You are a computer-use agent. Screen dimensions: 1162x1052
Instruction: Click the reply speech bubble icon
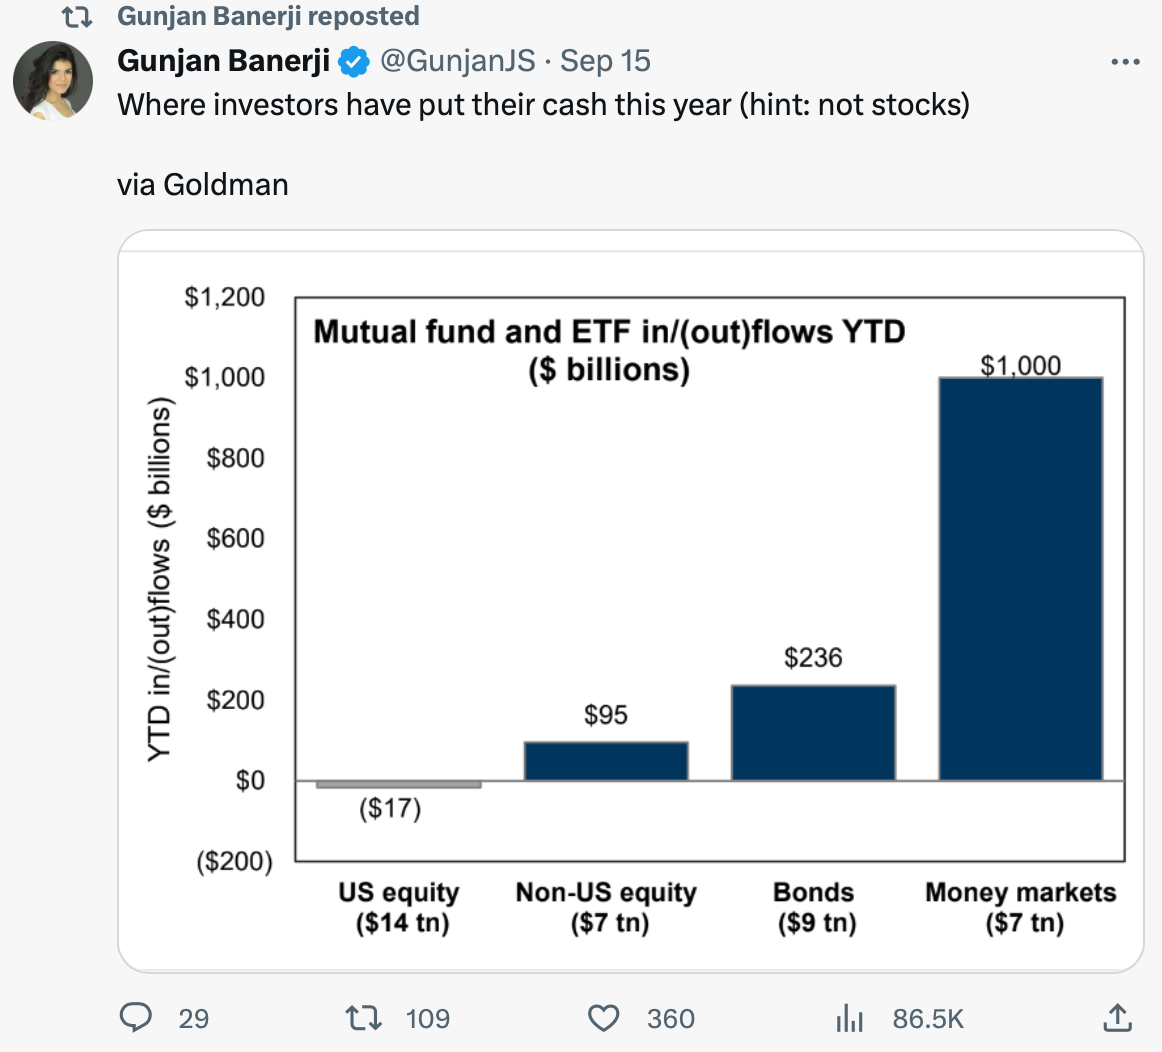[135, 1018]
